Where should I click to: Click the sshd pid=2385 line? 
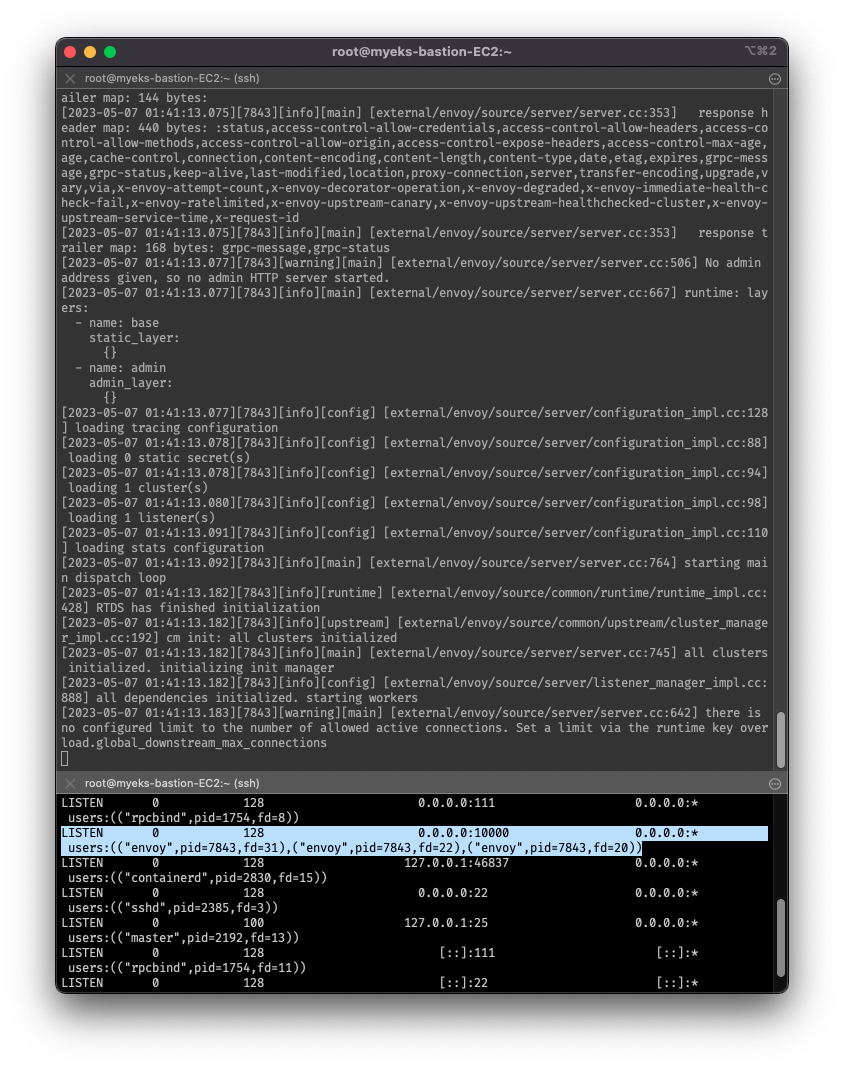[x=173, y=908]
